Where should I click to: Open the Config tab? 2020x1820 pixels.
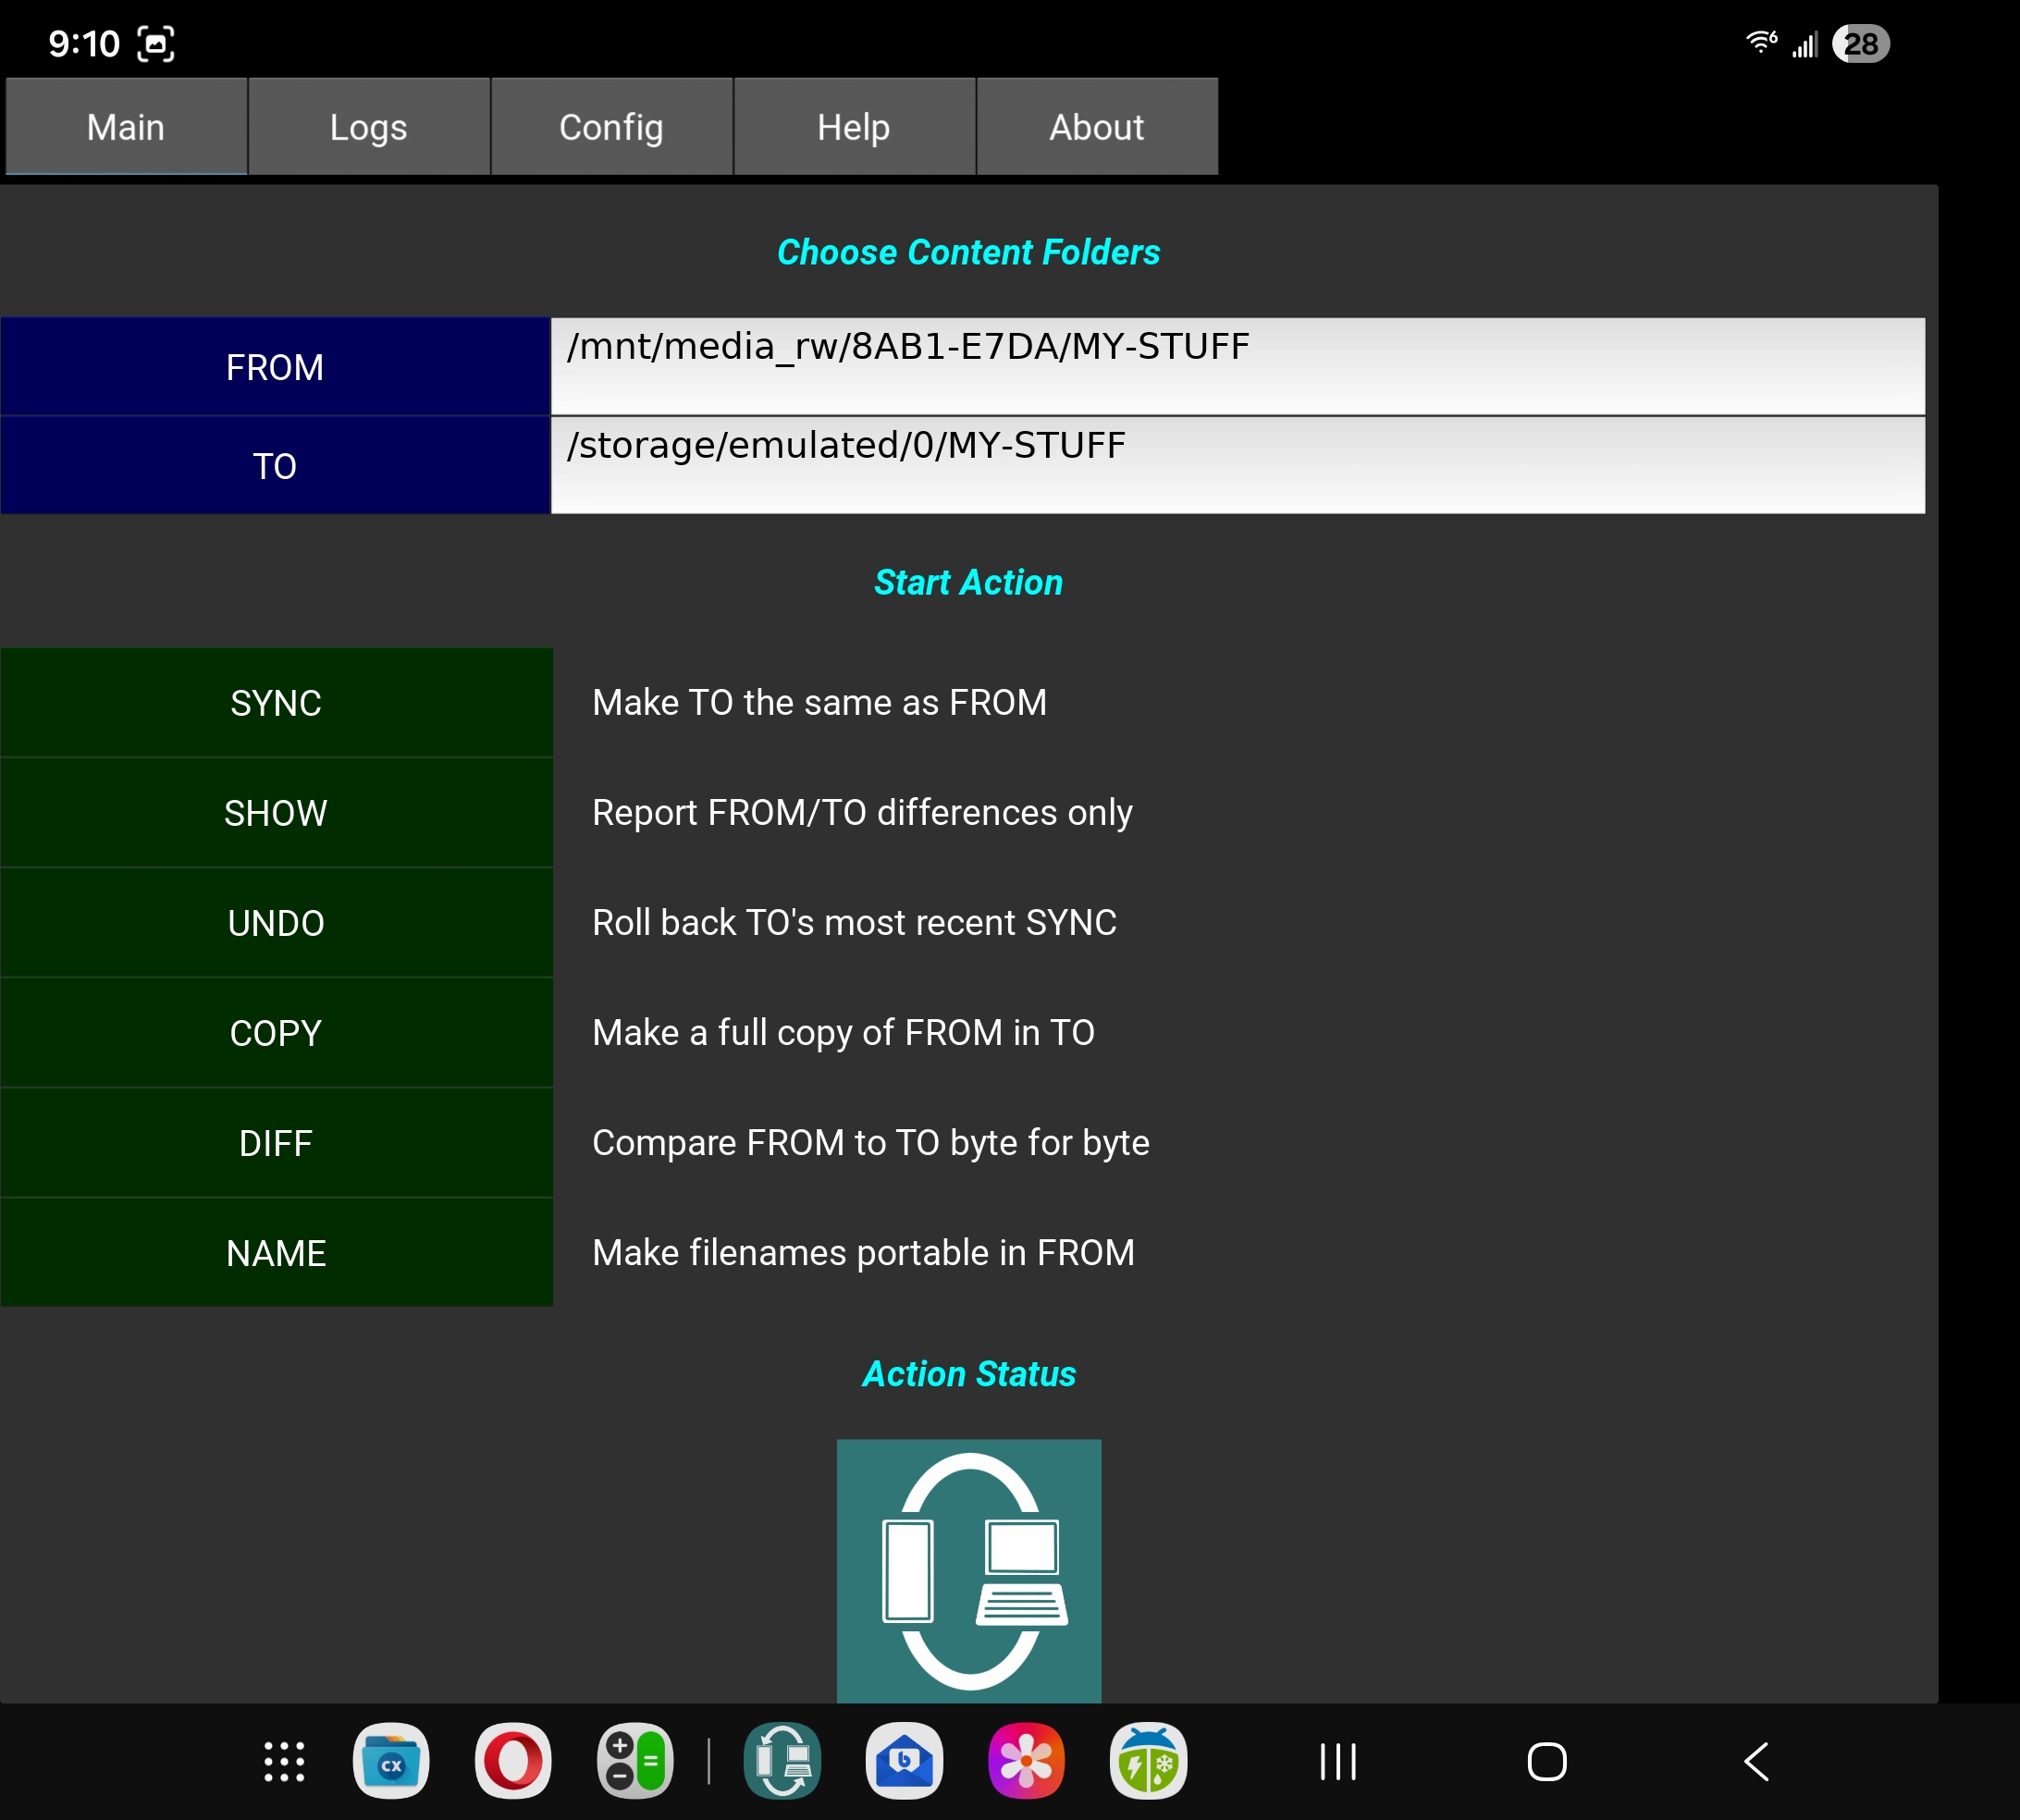[x=611, y=127]
